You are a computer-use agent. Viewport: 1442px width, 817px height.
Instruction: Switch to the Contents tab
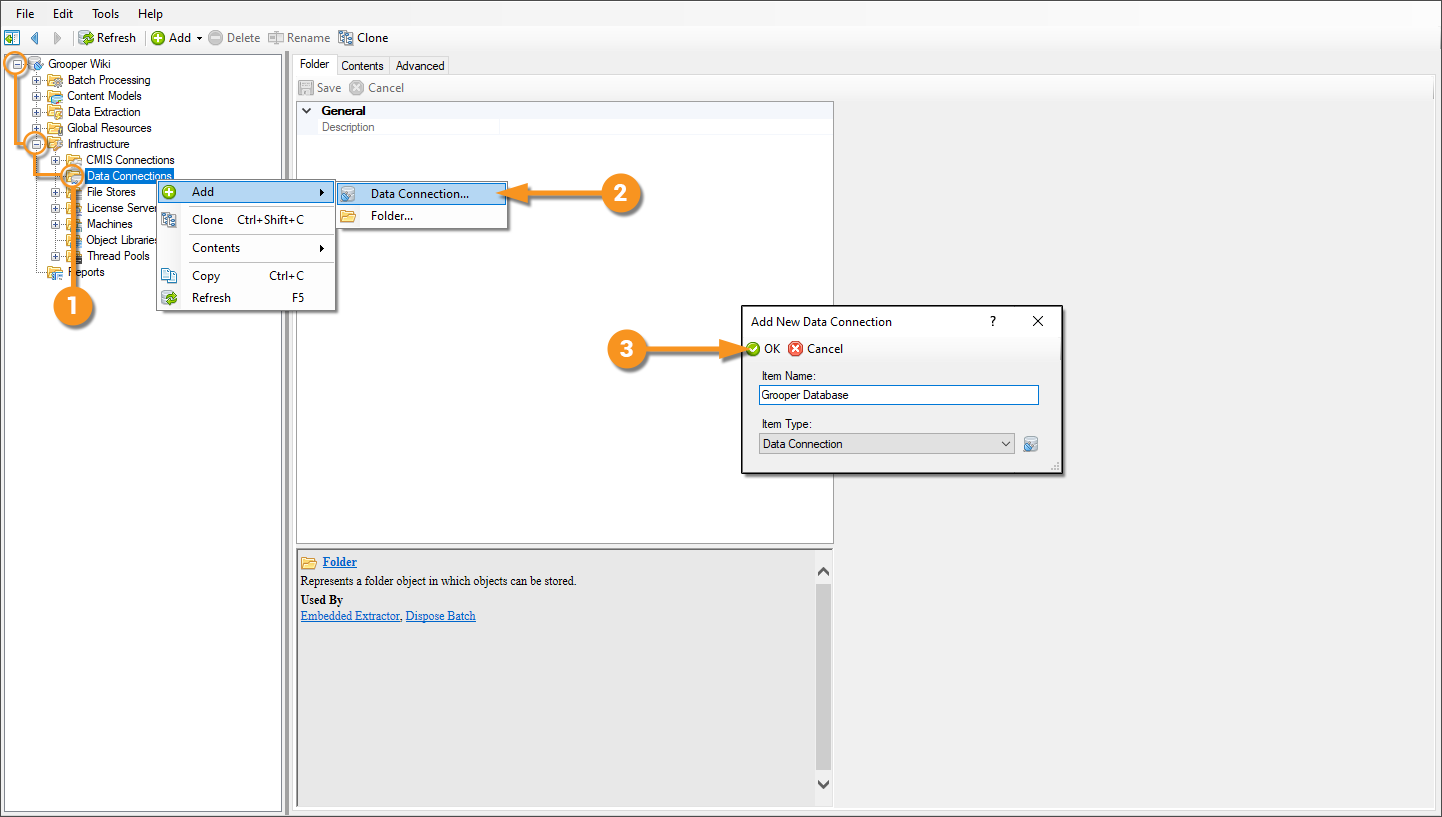tap(362, 66)
